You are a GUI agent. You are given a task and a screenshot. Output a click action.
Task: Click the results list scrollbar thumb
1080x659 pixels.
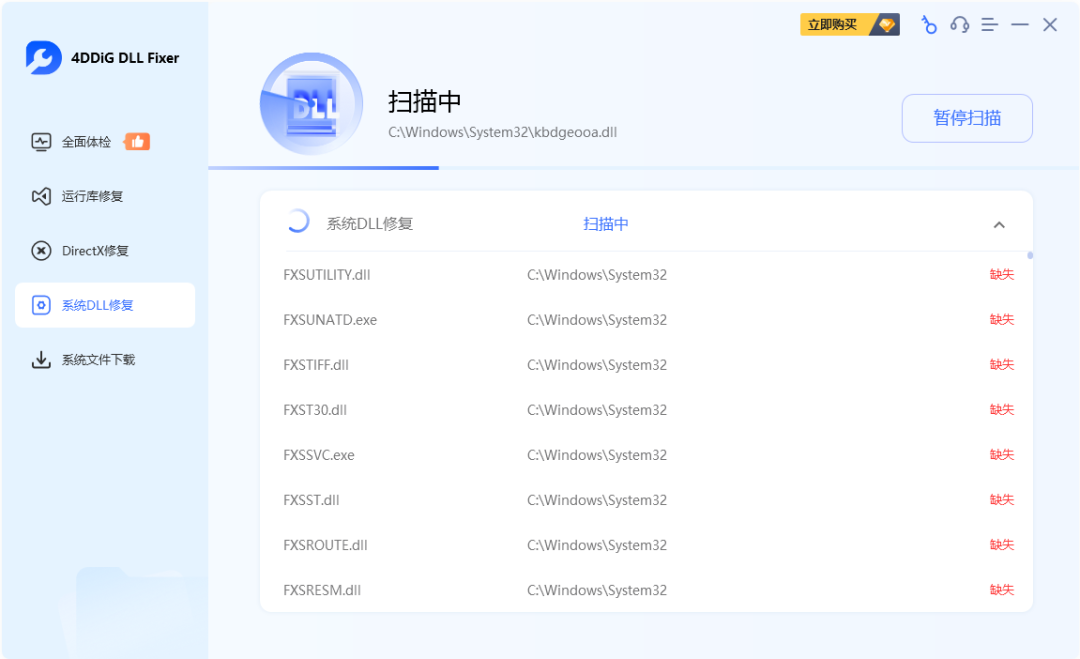[x=1030, y=255]
